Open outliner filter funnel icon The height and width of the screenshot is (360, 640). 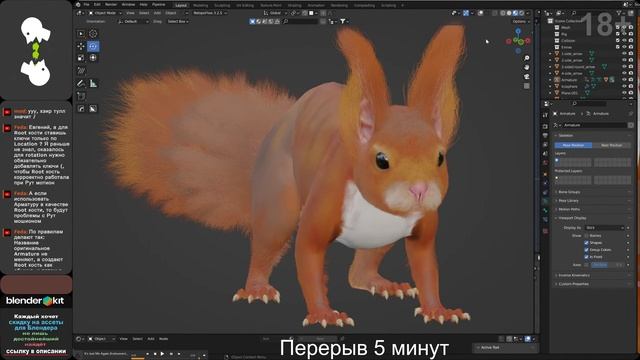pyautogui.click(x=620, y=13)
